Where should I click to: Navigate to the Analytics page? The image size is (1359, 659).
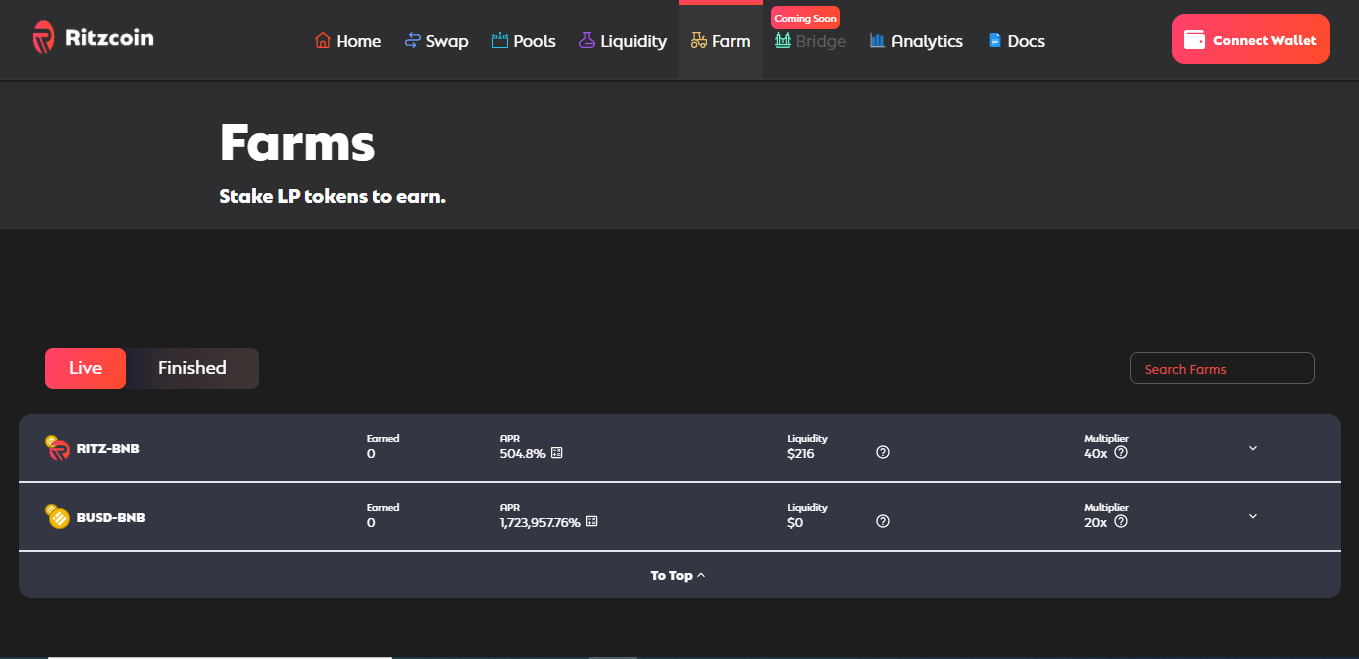[x=916, y=41]
